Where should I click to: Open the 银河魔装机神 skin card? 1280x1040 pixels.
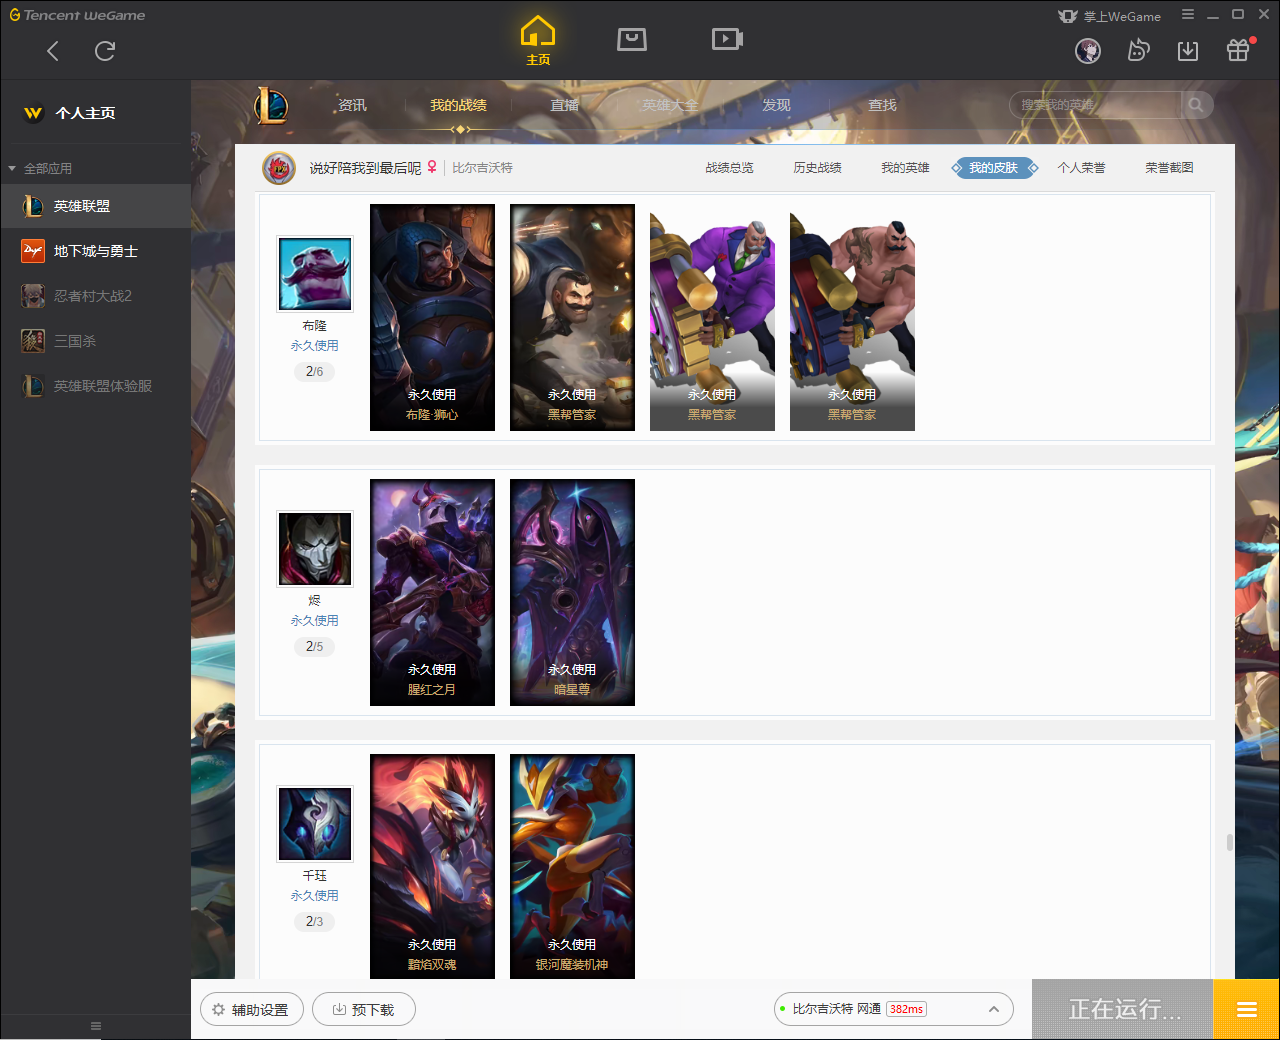point(572,866)
